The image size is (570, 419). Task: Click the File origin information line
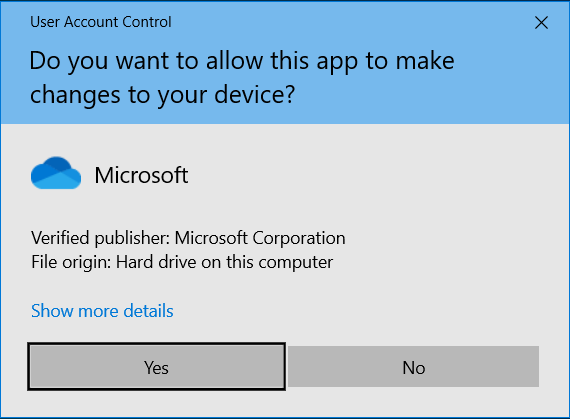[182, 262]
